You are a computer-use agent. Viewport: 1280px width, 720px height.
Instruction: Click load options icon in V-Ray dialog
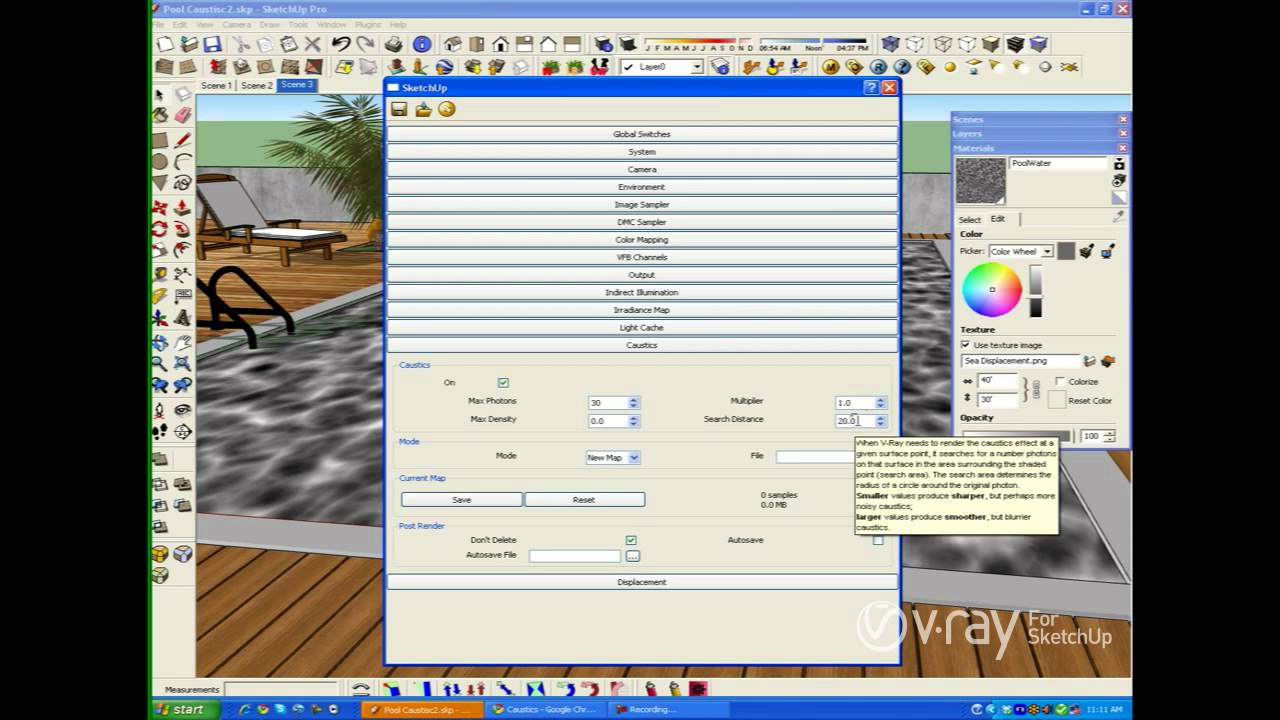click(423, 109)
